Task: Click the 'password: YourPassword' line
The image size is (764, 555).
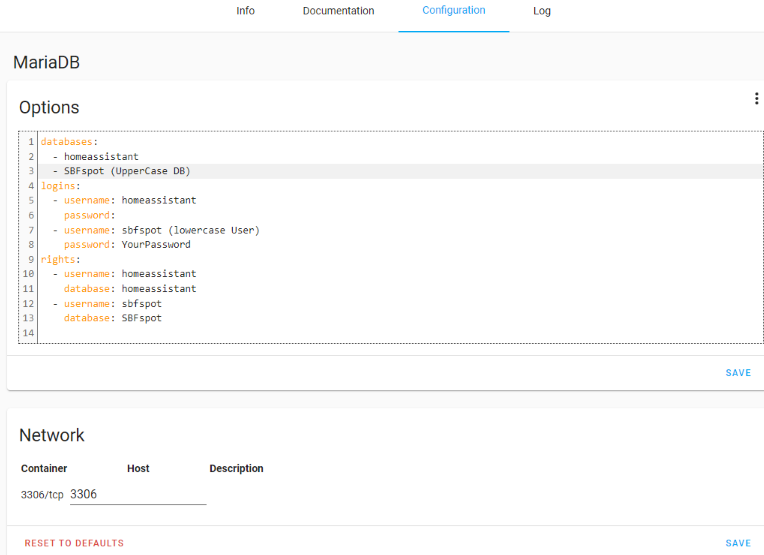Action: pos(127,245)
